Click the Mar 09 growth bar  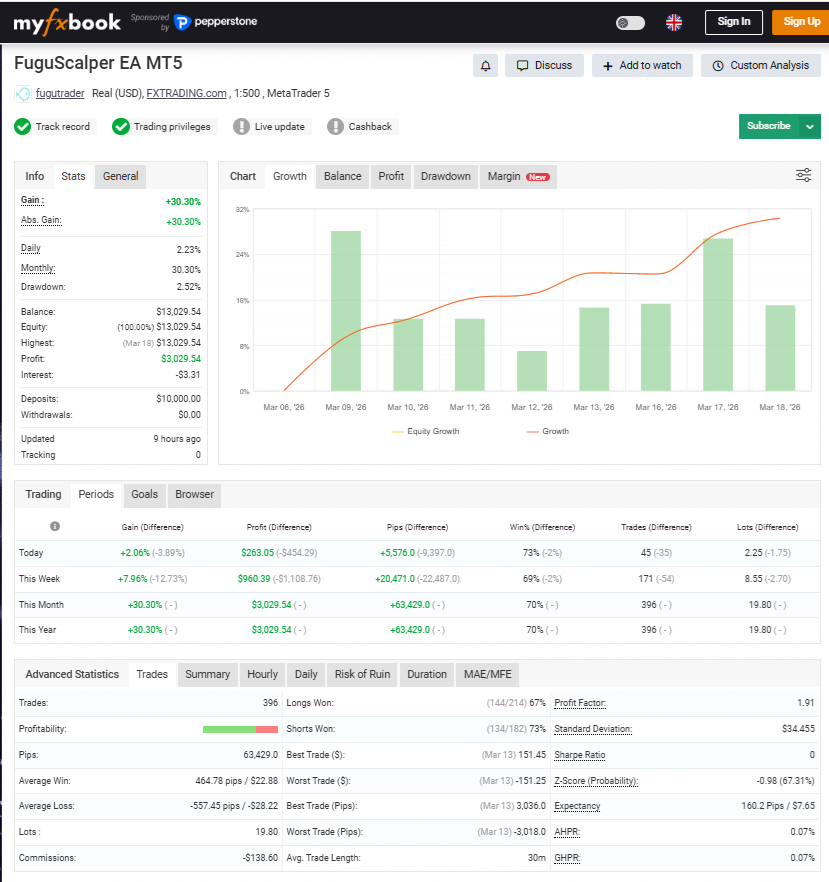point(346,310)
